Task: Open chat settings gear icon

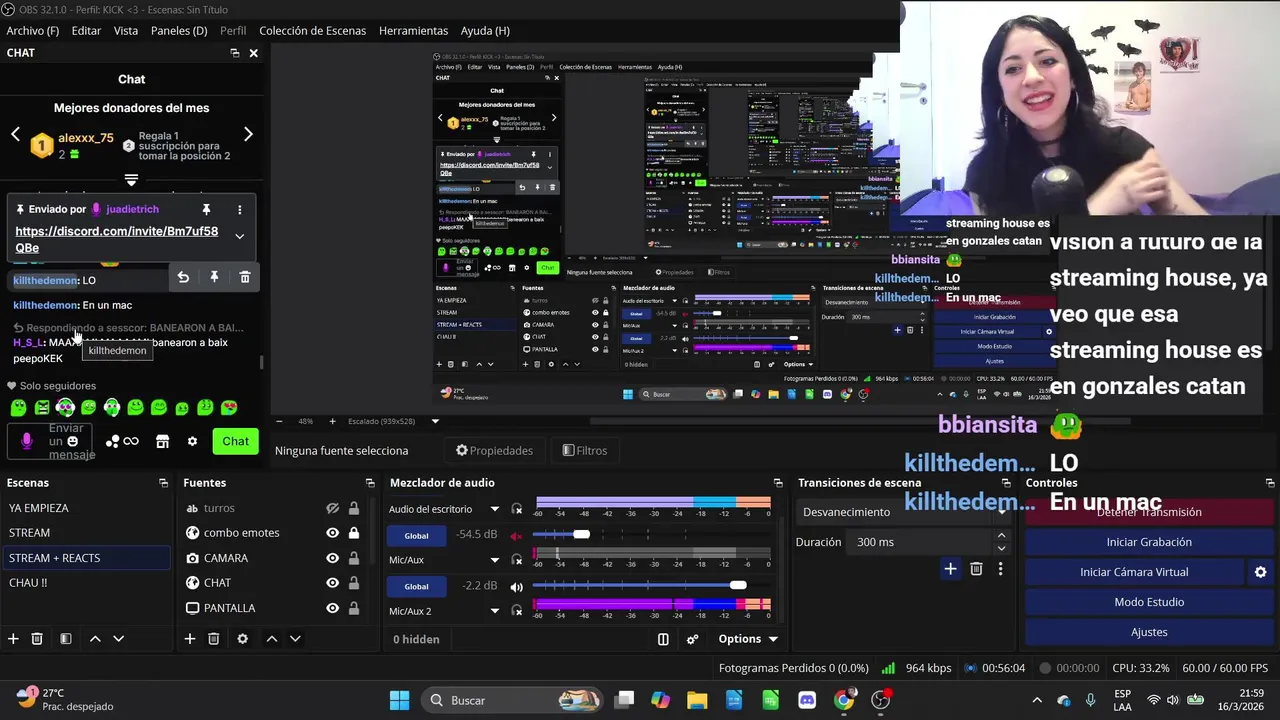Action: click(x=192, y=441)
